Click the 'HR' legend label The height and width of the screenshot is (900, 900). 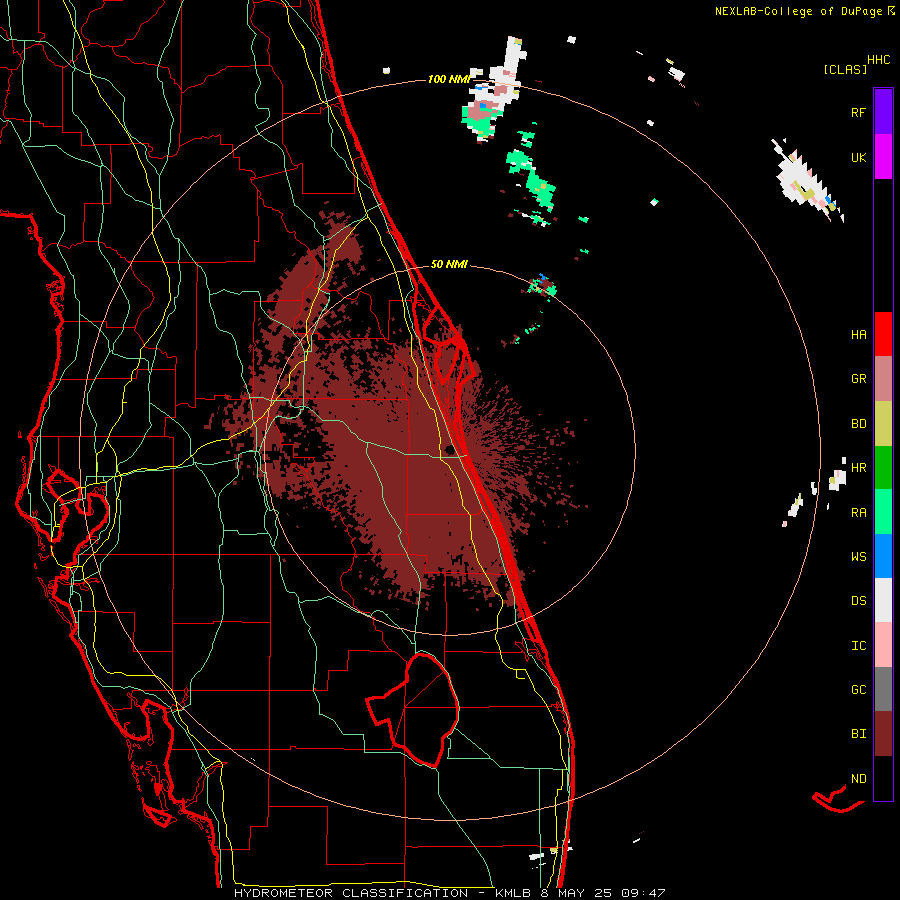coord(858,468)
